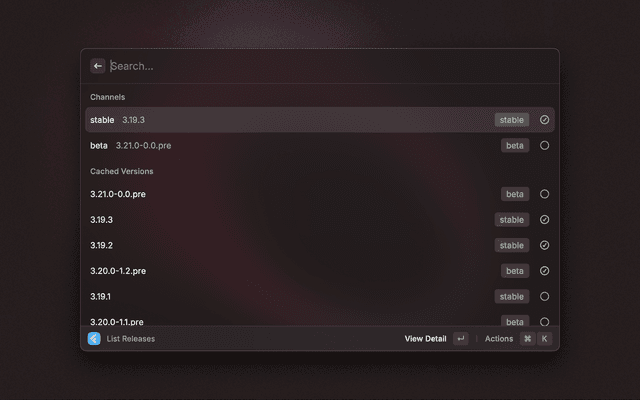Click the checkmark circle for 3.20.0-1.2.pre
640x400 pixels.
[x=544, y=271]
